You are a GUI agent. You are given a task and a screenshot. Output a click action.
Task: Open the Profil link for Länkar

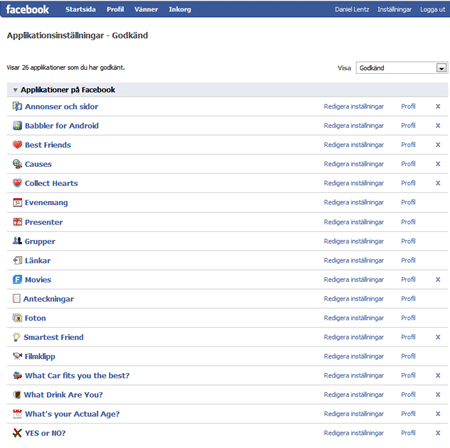408,260
